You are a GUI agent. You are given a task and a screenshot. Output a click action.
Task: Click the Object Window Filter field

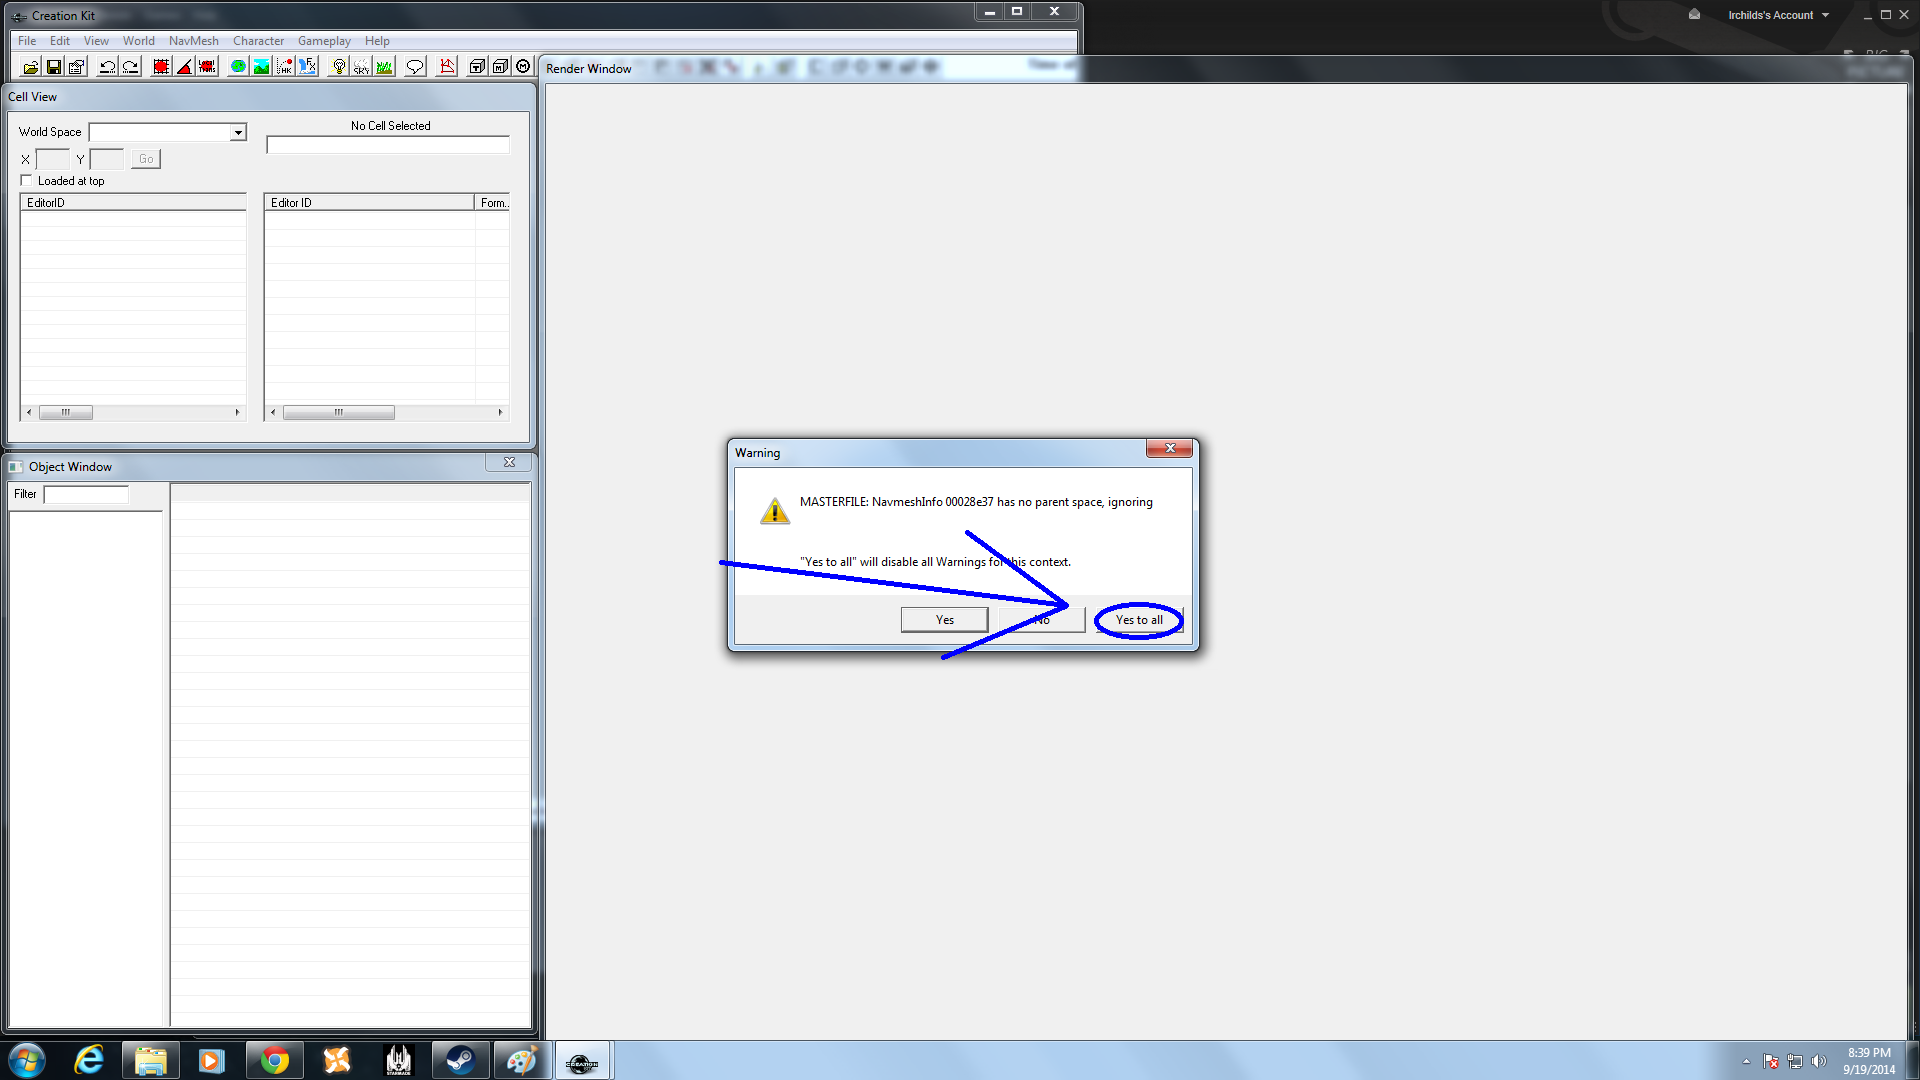86,494
